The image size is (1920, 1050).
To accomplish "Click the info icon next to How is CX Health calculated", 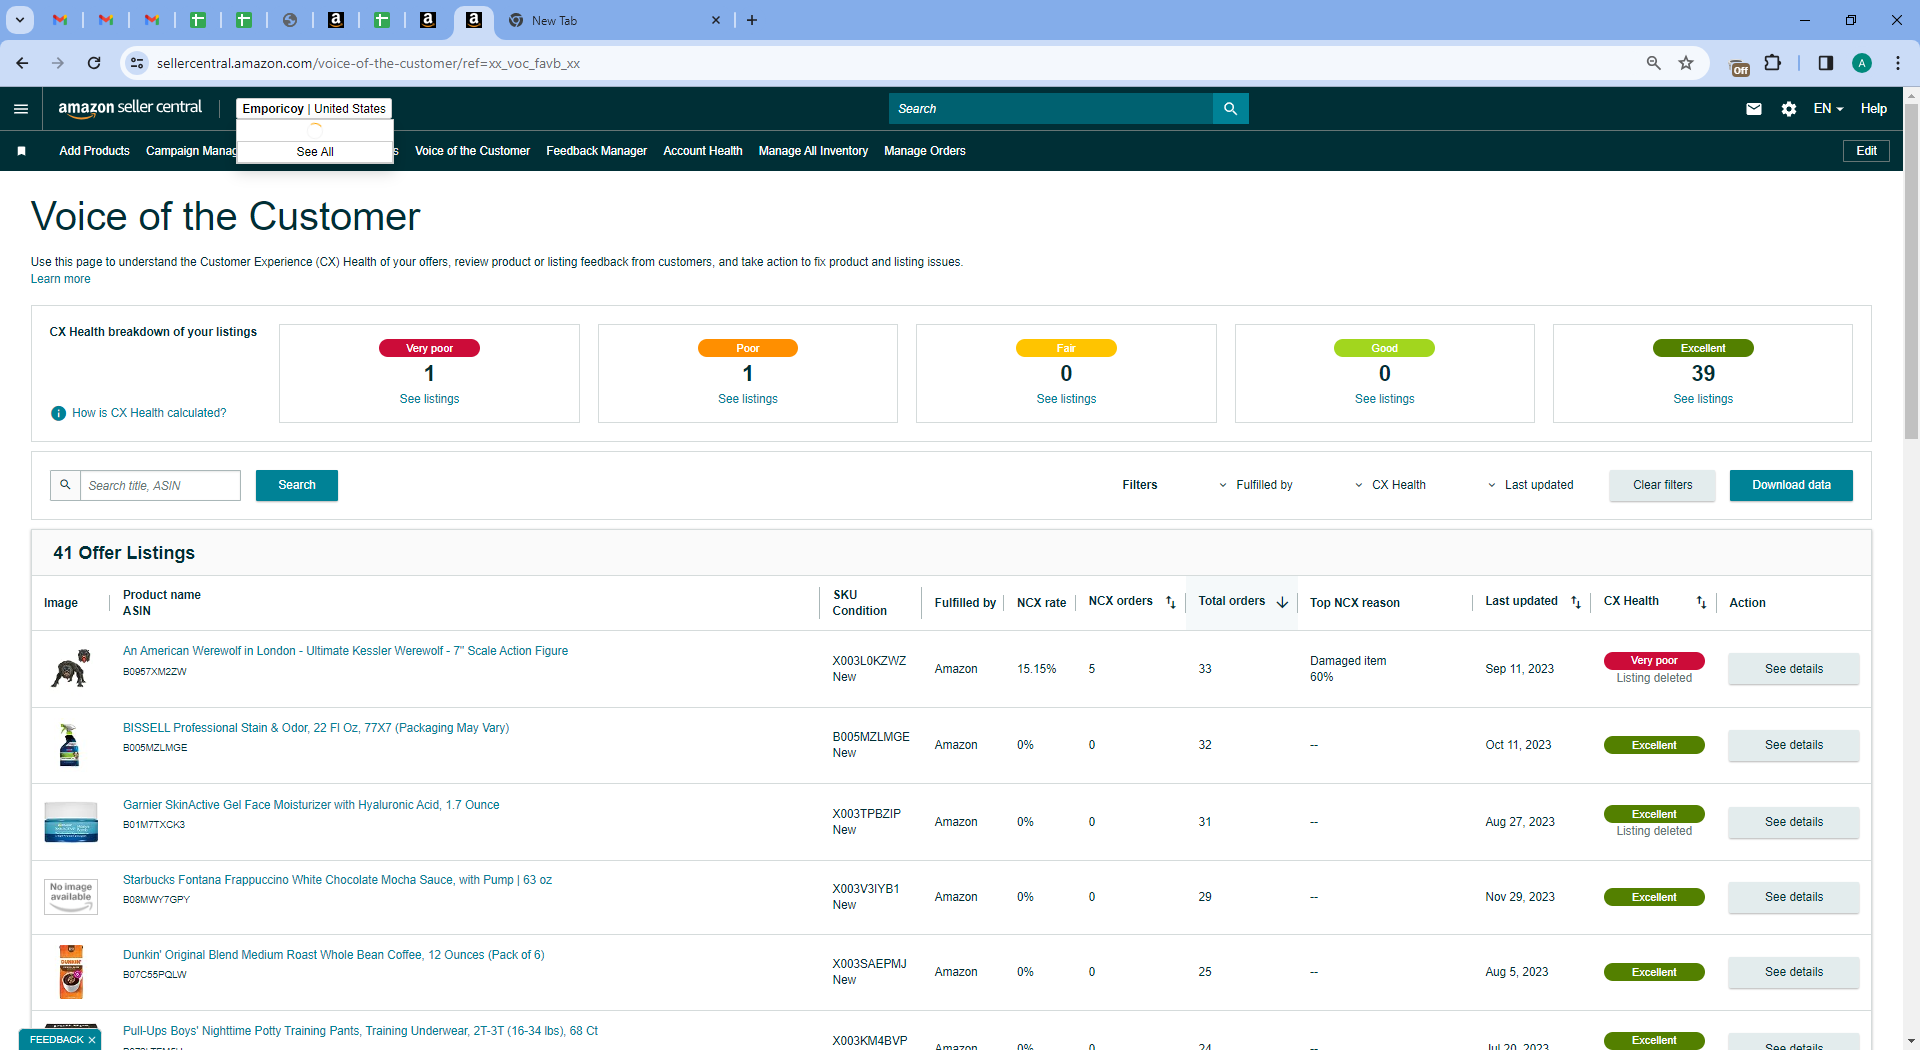I will [x=59, y=413].
